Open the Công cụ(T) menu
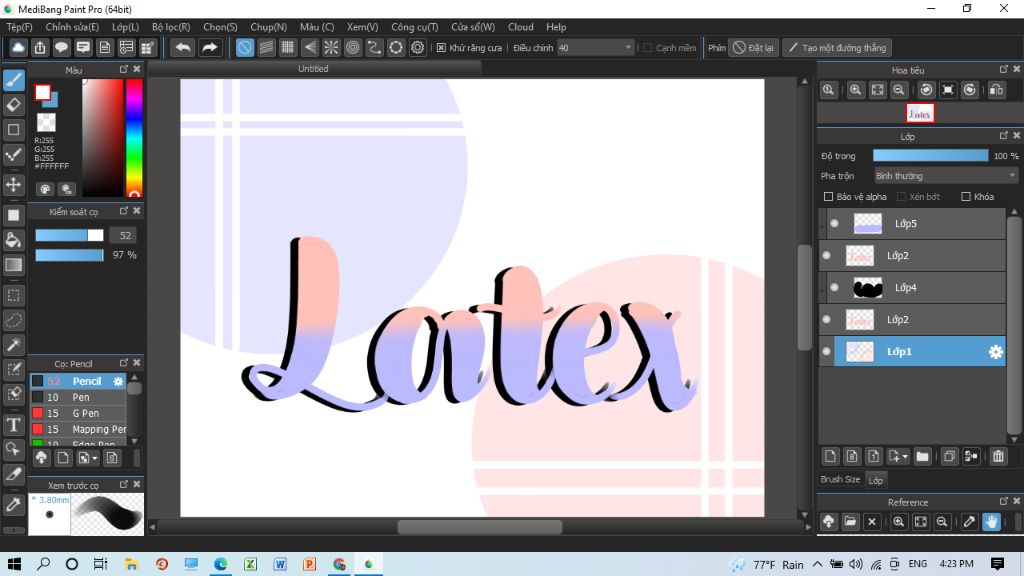This screenshot has height=576, width=1024. point(415,27)
